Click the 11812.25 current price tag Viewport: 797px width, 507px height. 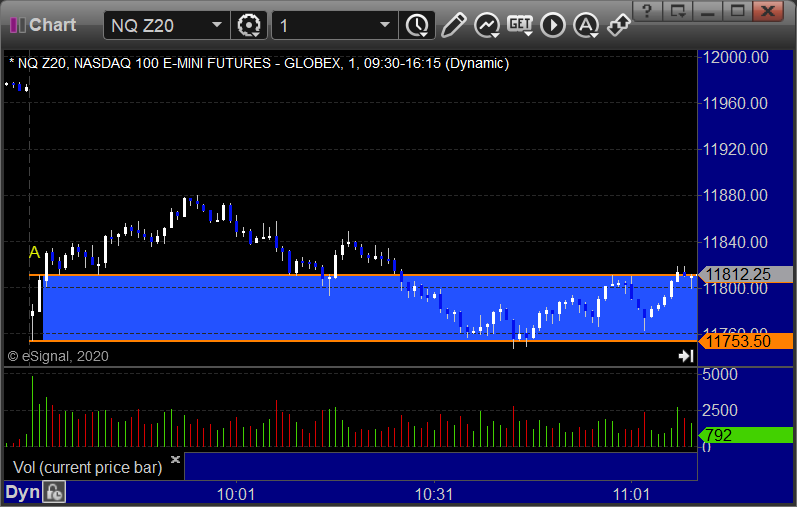[x=745, y=275]
